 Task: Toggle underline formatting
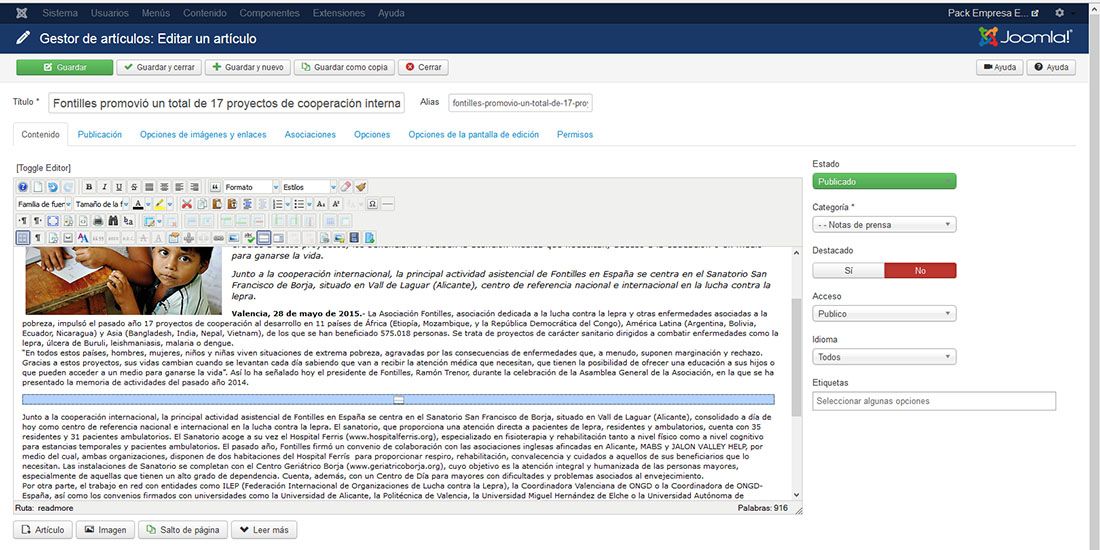119,187
